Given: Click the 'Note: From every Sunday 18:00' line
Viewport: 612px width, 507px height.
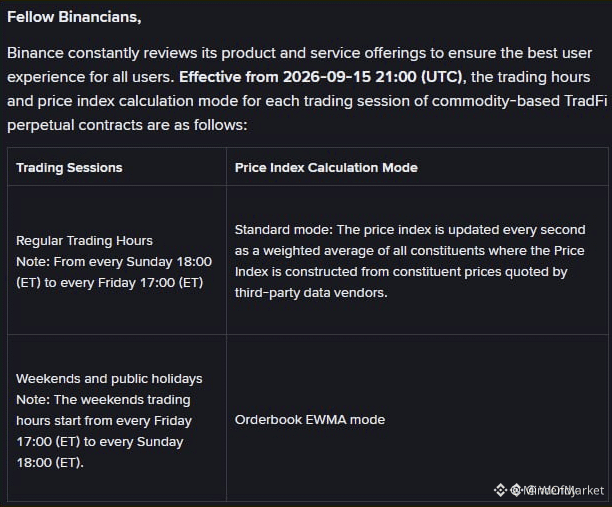Looking at the screenshot, I should pyautogui.click(x=114, y=262).
